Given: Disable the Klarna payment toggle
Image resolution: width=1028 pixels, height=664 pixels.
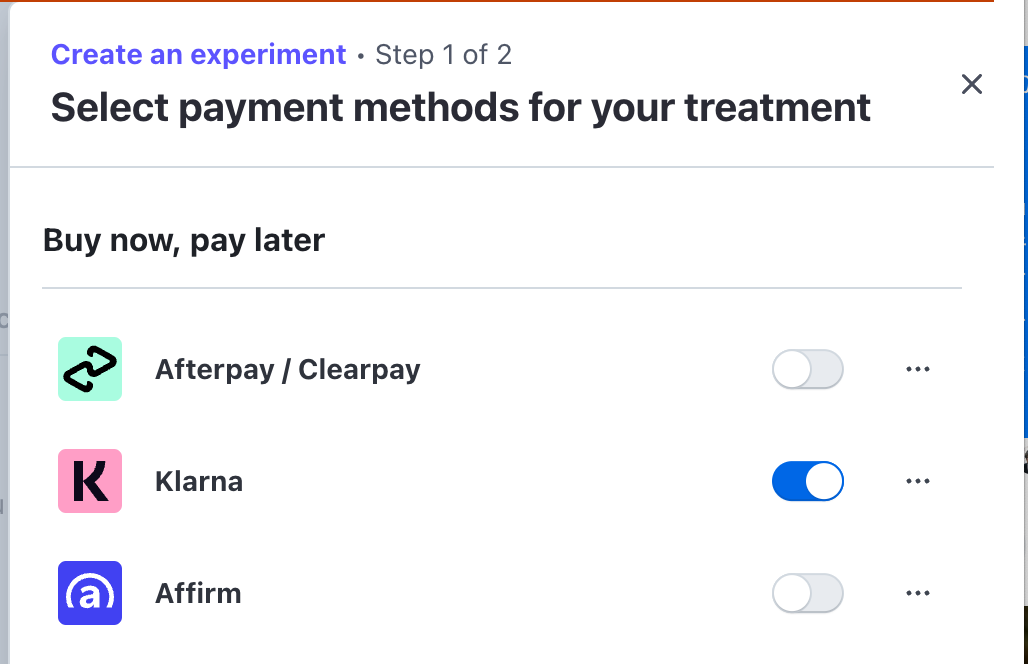Looking at the screenshot, I should click(807, 481).
